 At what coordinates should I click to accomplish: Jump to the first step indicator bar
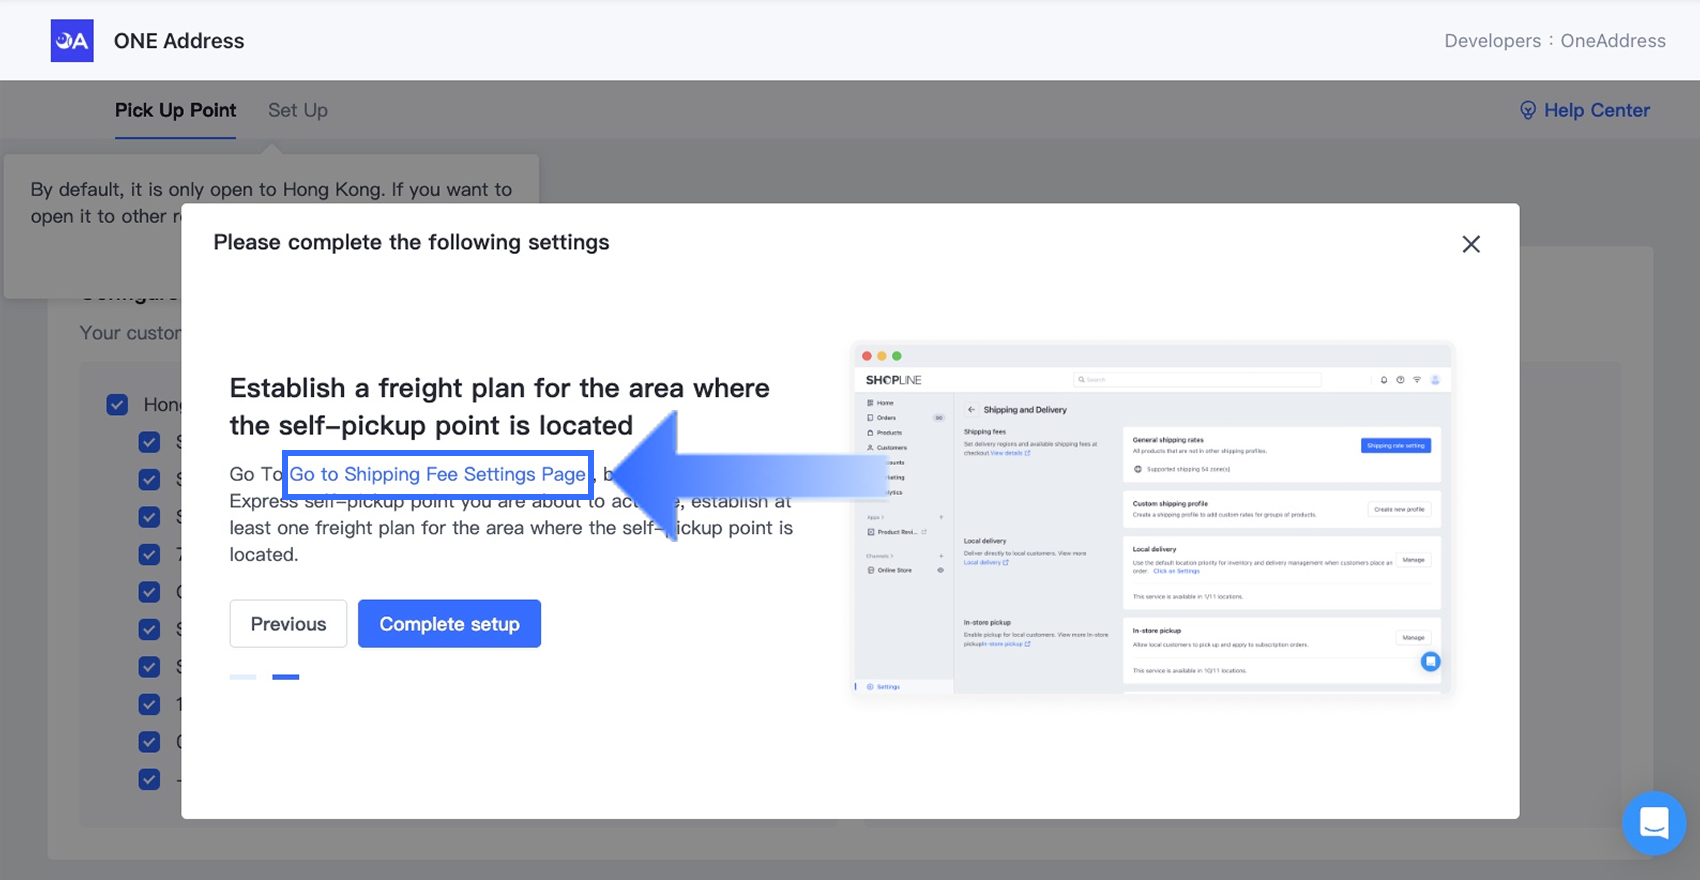(243, 677)
